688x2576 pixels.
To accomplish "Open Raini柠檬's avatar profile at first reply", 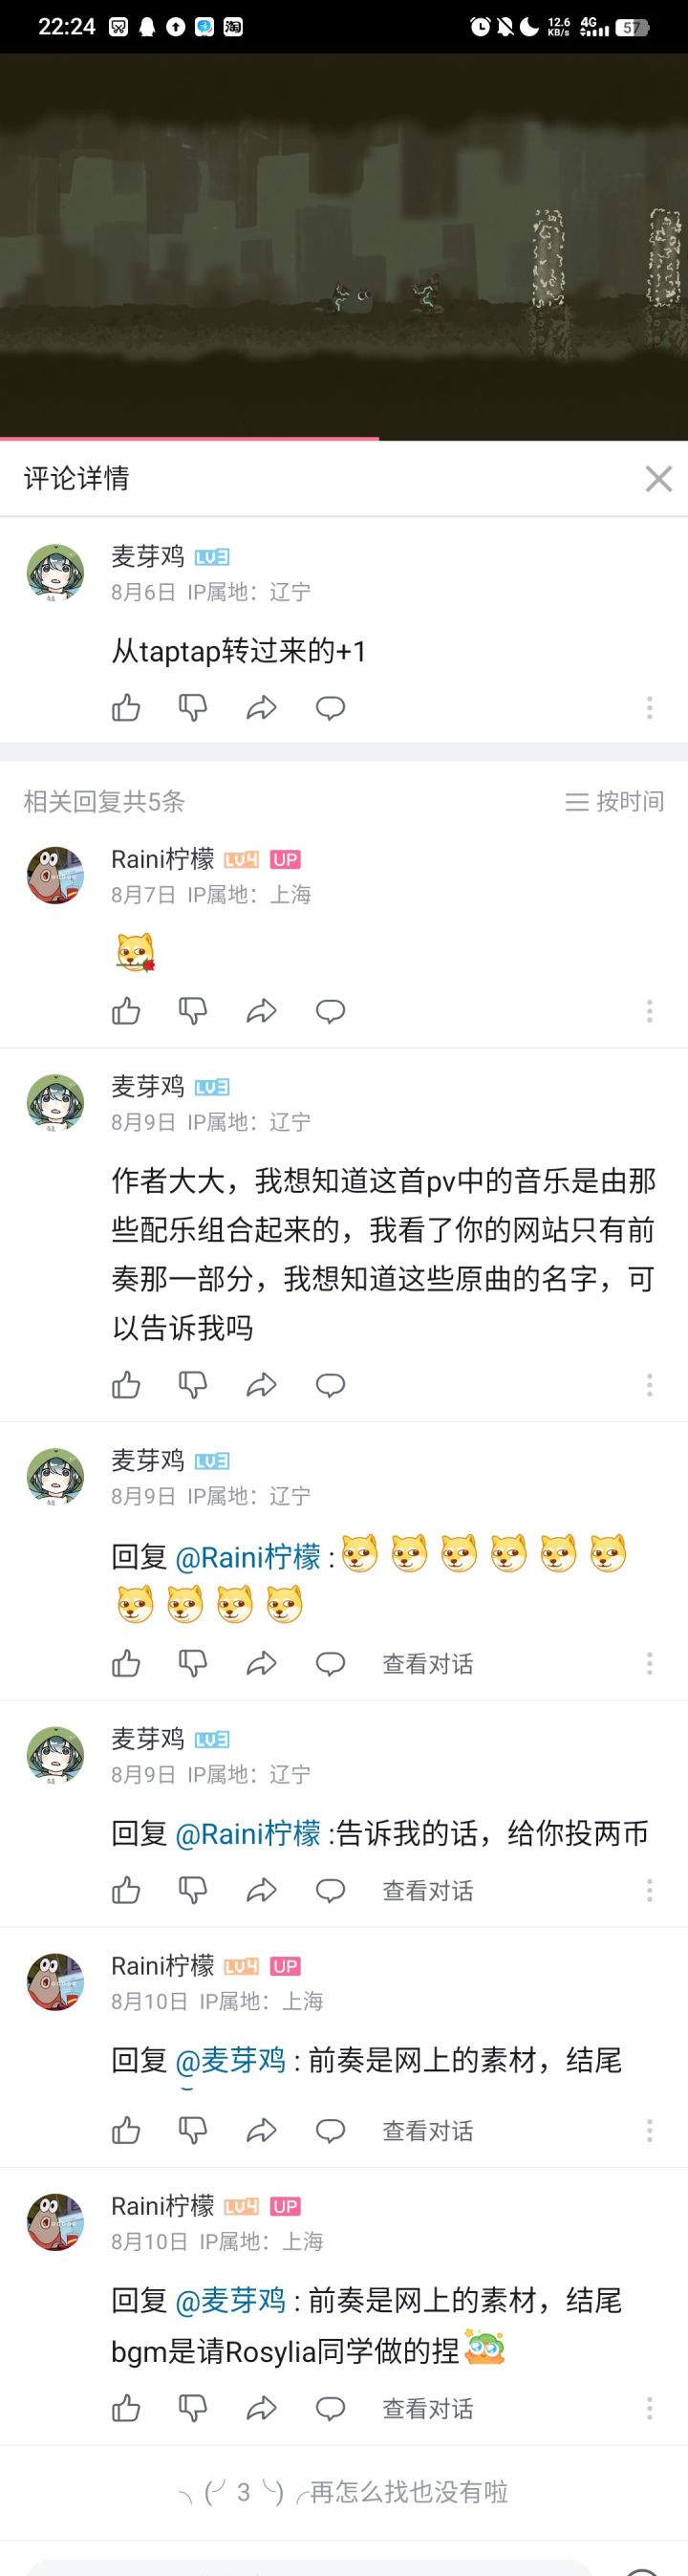I will [55, 875].
